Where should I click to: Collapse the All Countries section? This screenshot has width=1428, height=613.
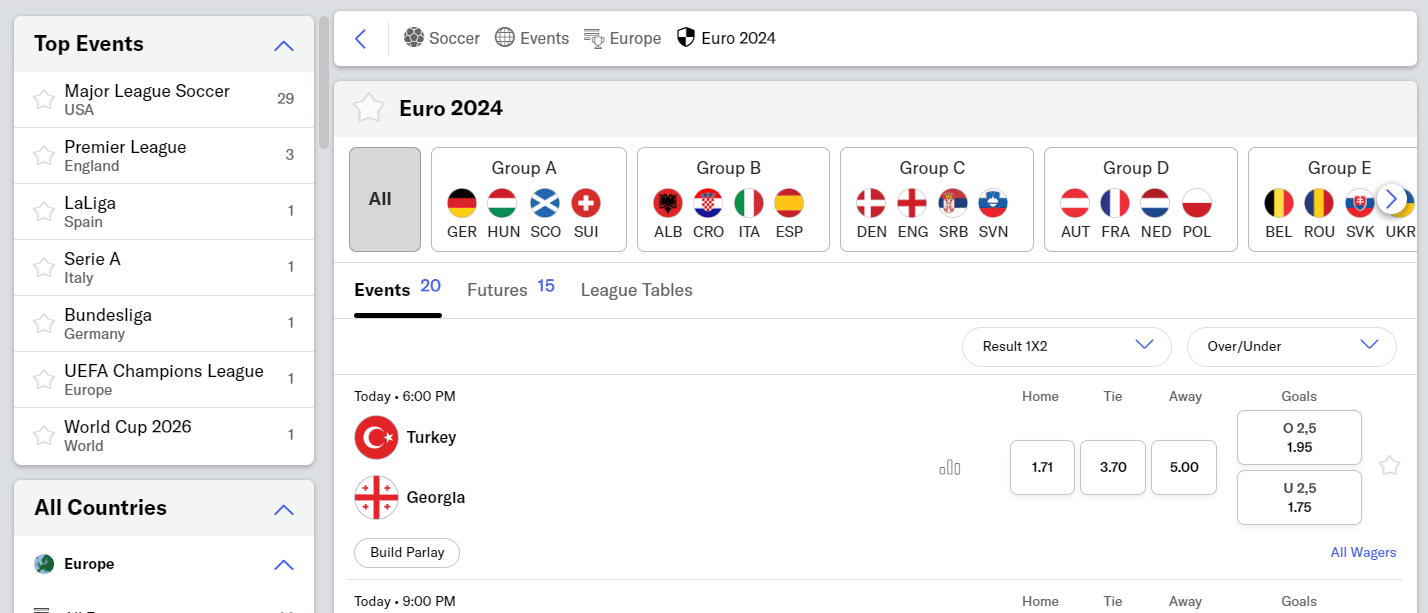tap(282, 507)
